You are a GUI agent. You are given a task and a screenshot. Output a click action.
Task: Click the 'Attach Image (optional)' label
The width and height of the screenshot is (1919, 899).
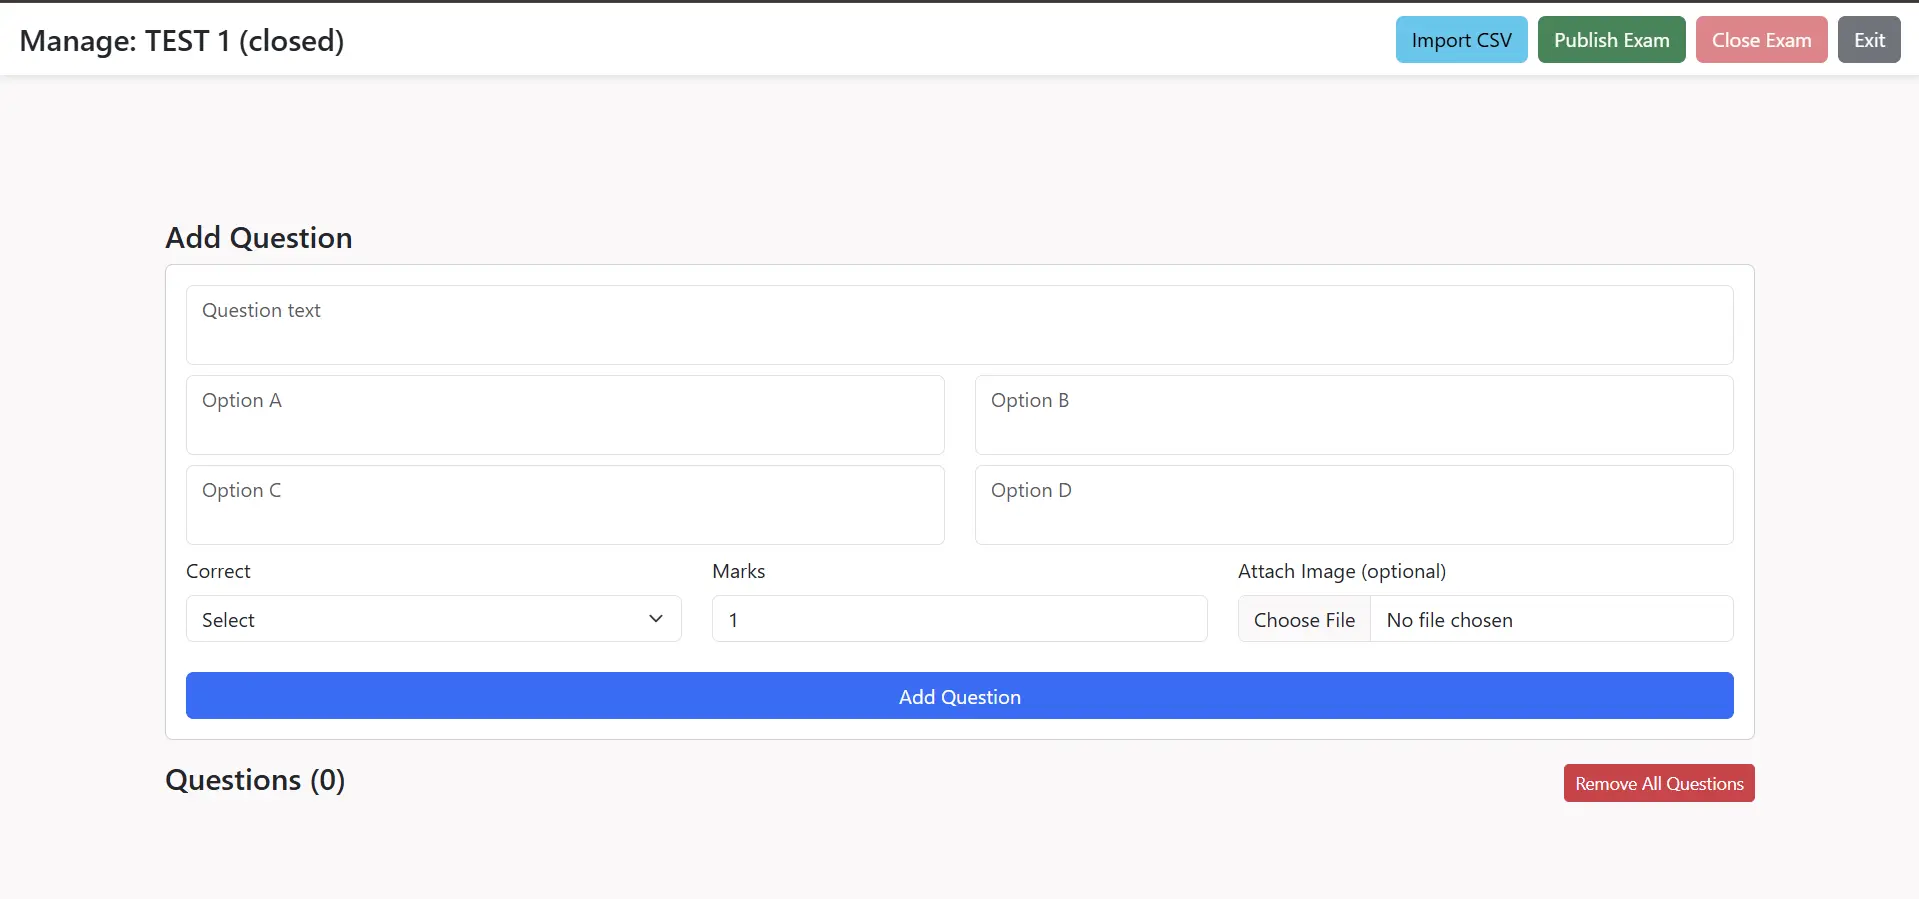pos(1341,571)
